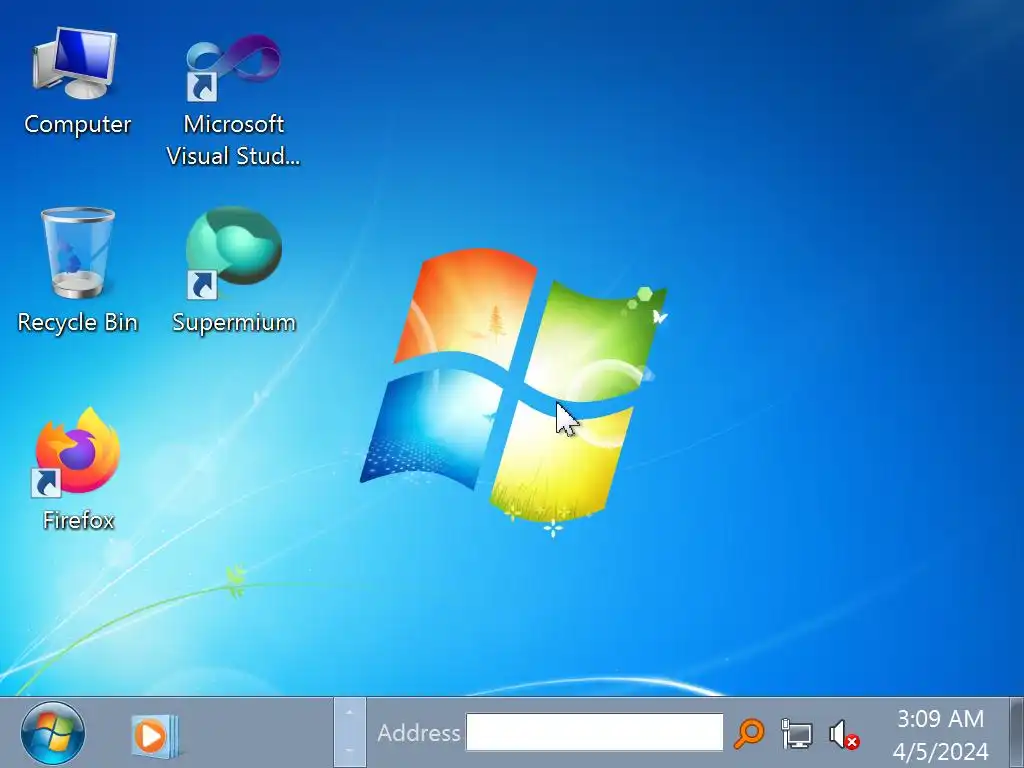Select the Microsoft Visual Studio shortcut
1024x768 pixels.
coord(233,99)
